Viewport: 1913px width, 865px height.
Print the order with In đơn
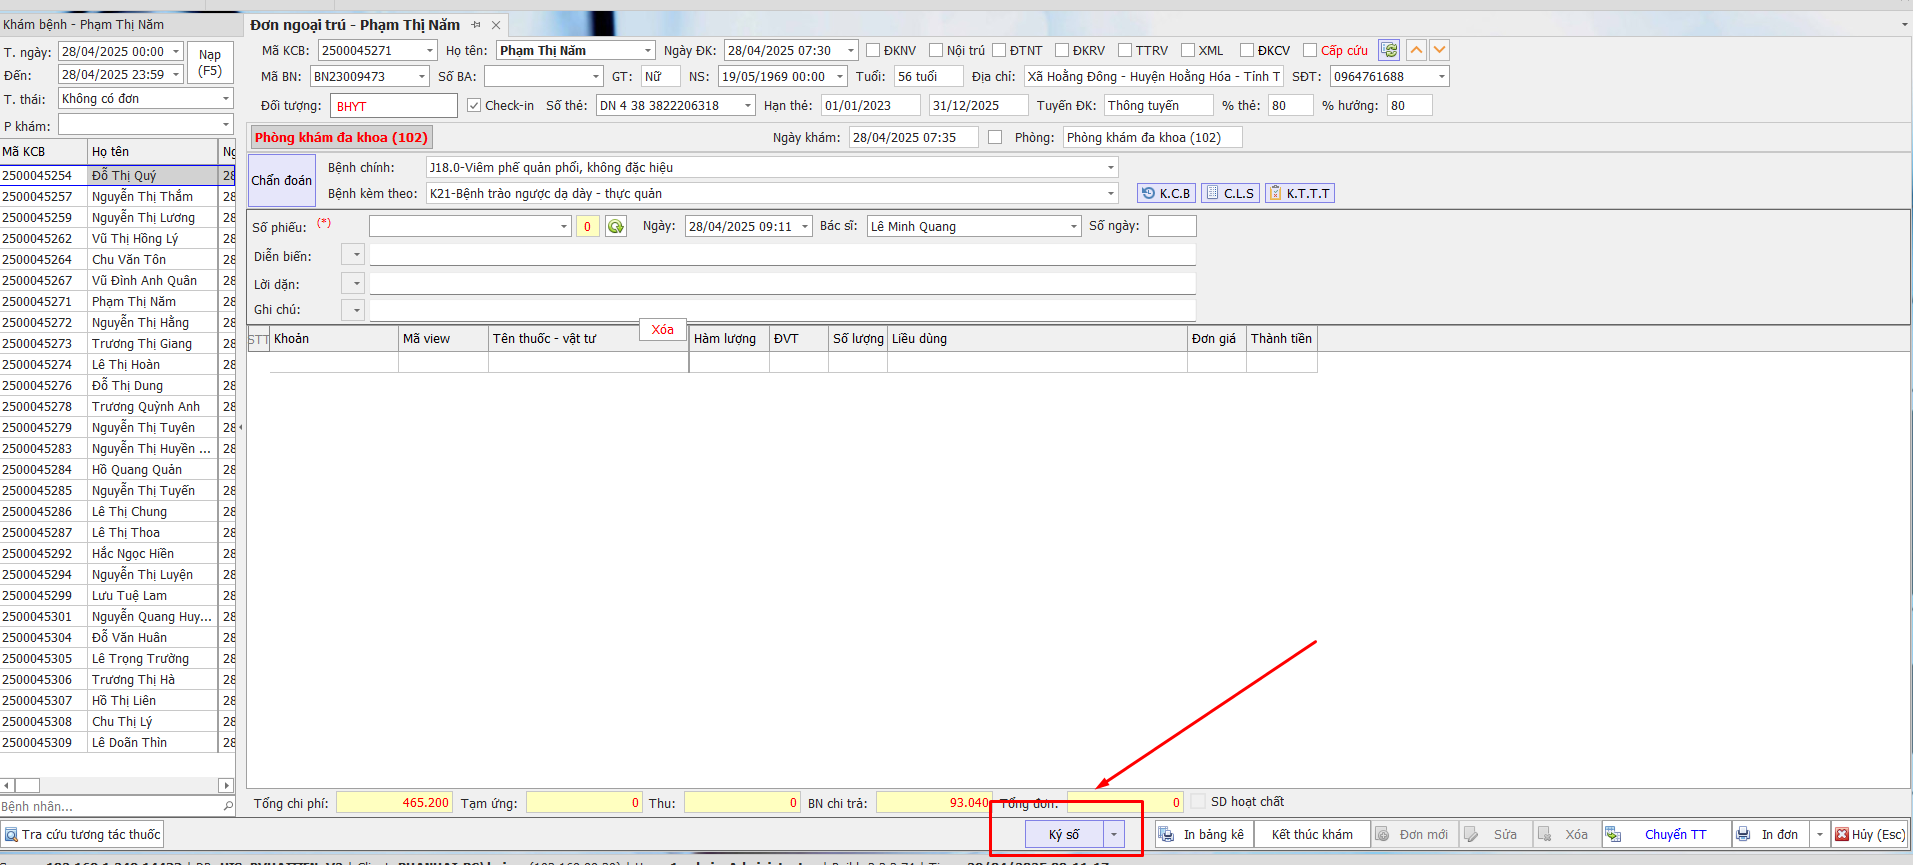(x=1770, y=834)
